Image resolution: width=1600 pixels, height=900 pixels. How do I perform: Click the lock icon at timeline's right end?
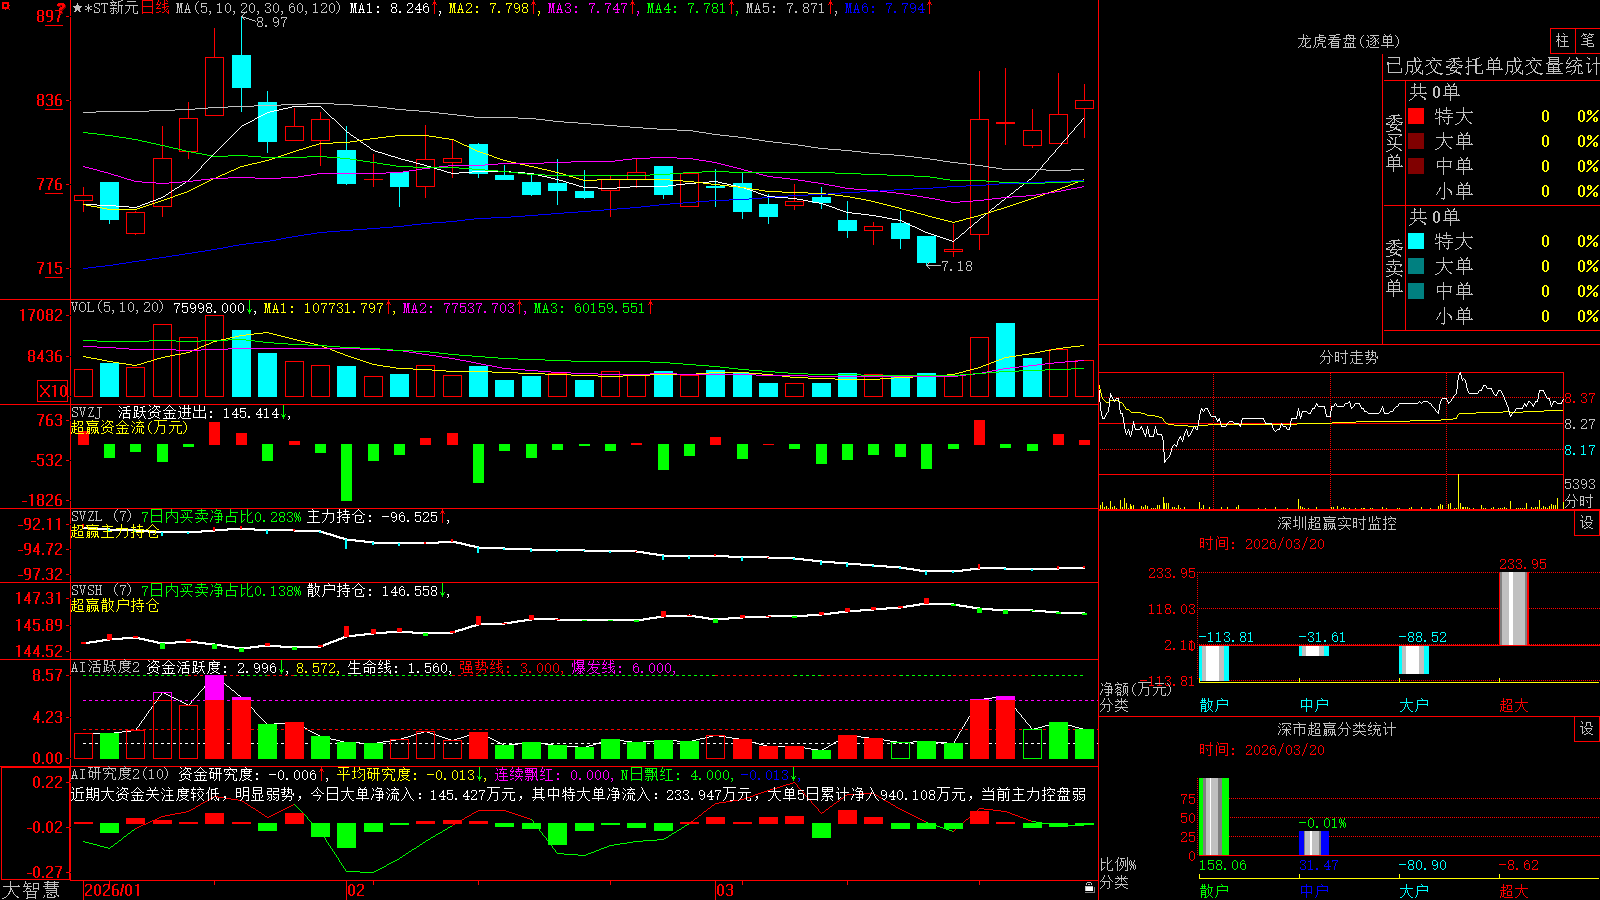pyautogui.click(x=1090, y=888)
